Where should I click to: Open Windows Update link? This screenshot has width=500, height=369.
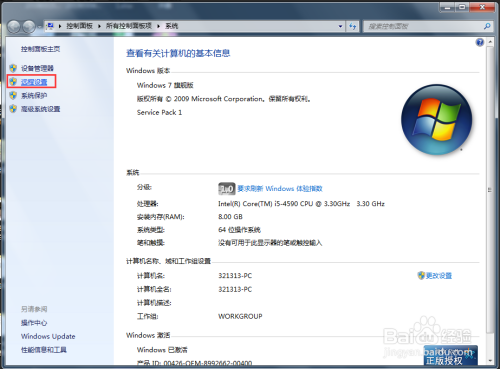pyautogui.click(x=48, y=336)
